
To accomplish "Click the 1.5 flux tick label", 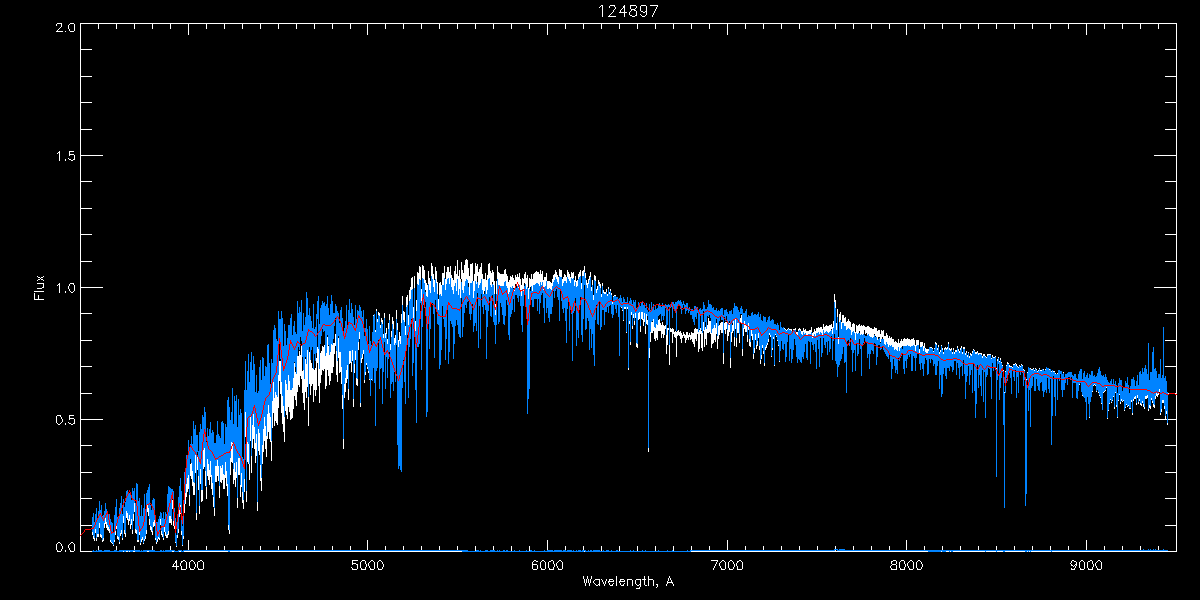I will coord(66,158).
